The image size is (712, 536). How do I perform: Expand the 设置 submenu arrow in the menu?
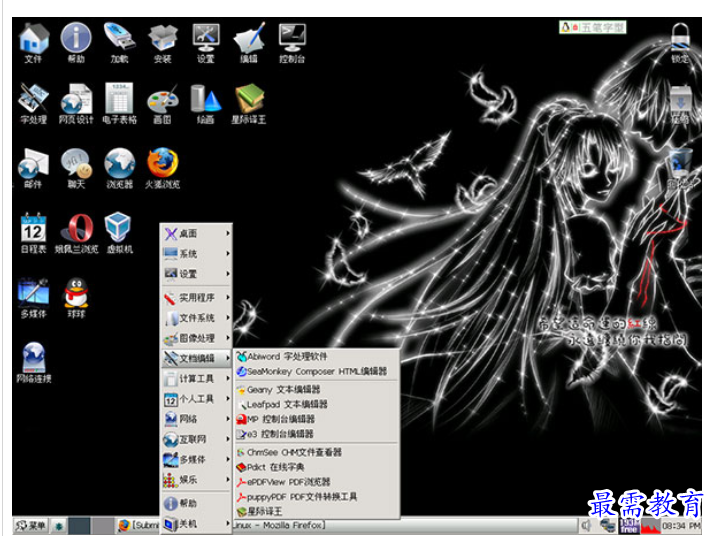228,273
